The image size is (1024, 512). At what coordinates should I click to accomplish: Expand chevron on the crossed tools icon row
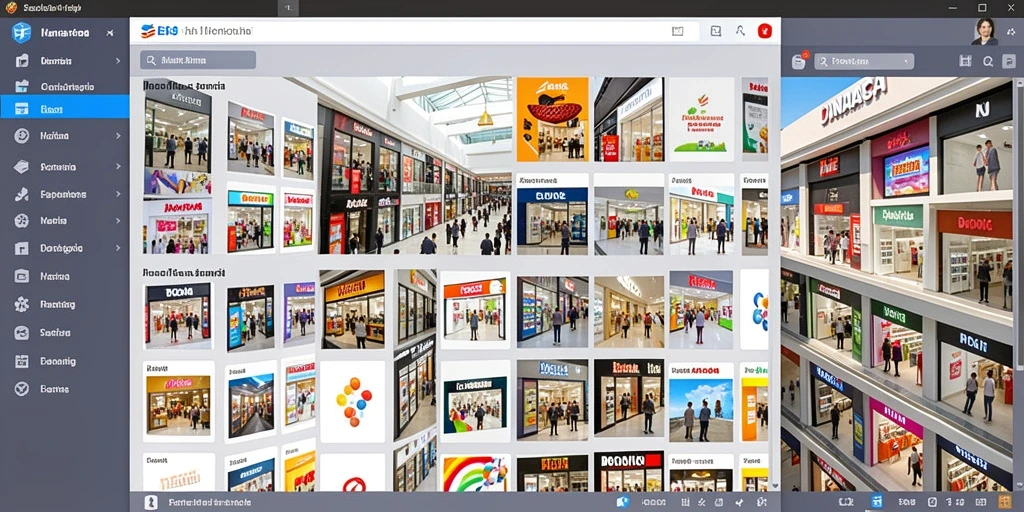point(118,194)
